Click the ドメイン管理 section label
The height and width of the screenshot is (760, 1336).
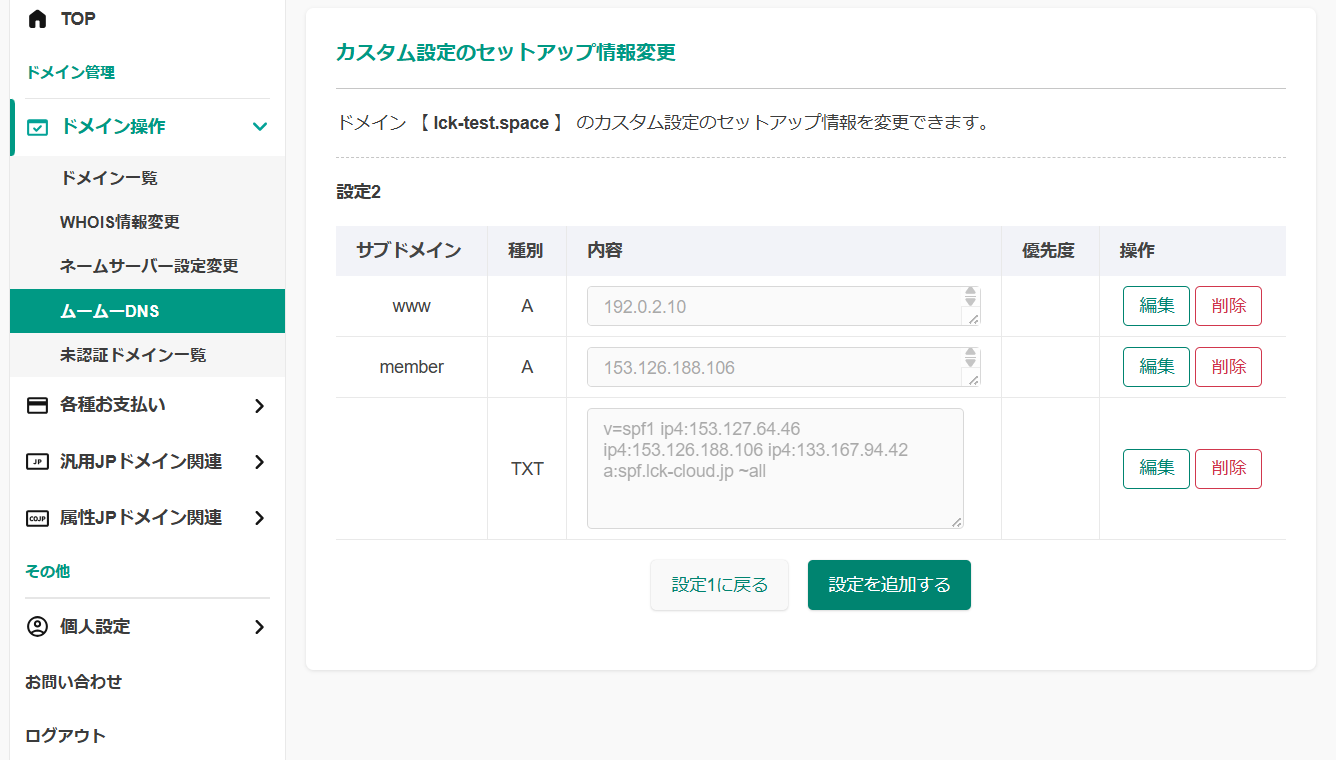[70, 73]
